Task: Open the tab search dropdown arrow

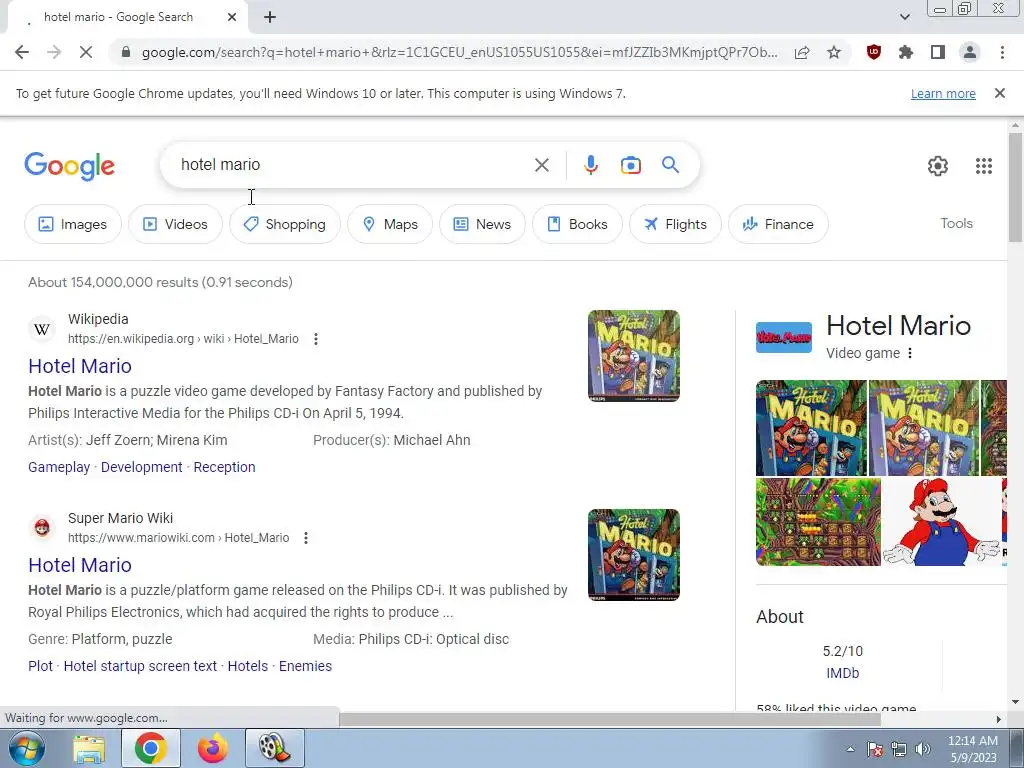Action: [904, 17]
